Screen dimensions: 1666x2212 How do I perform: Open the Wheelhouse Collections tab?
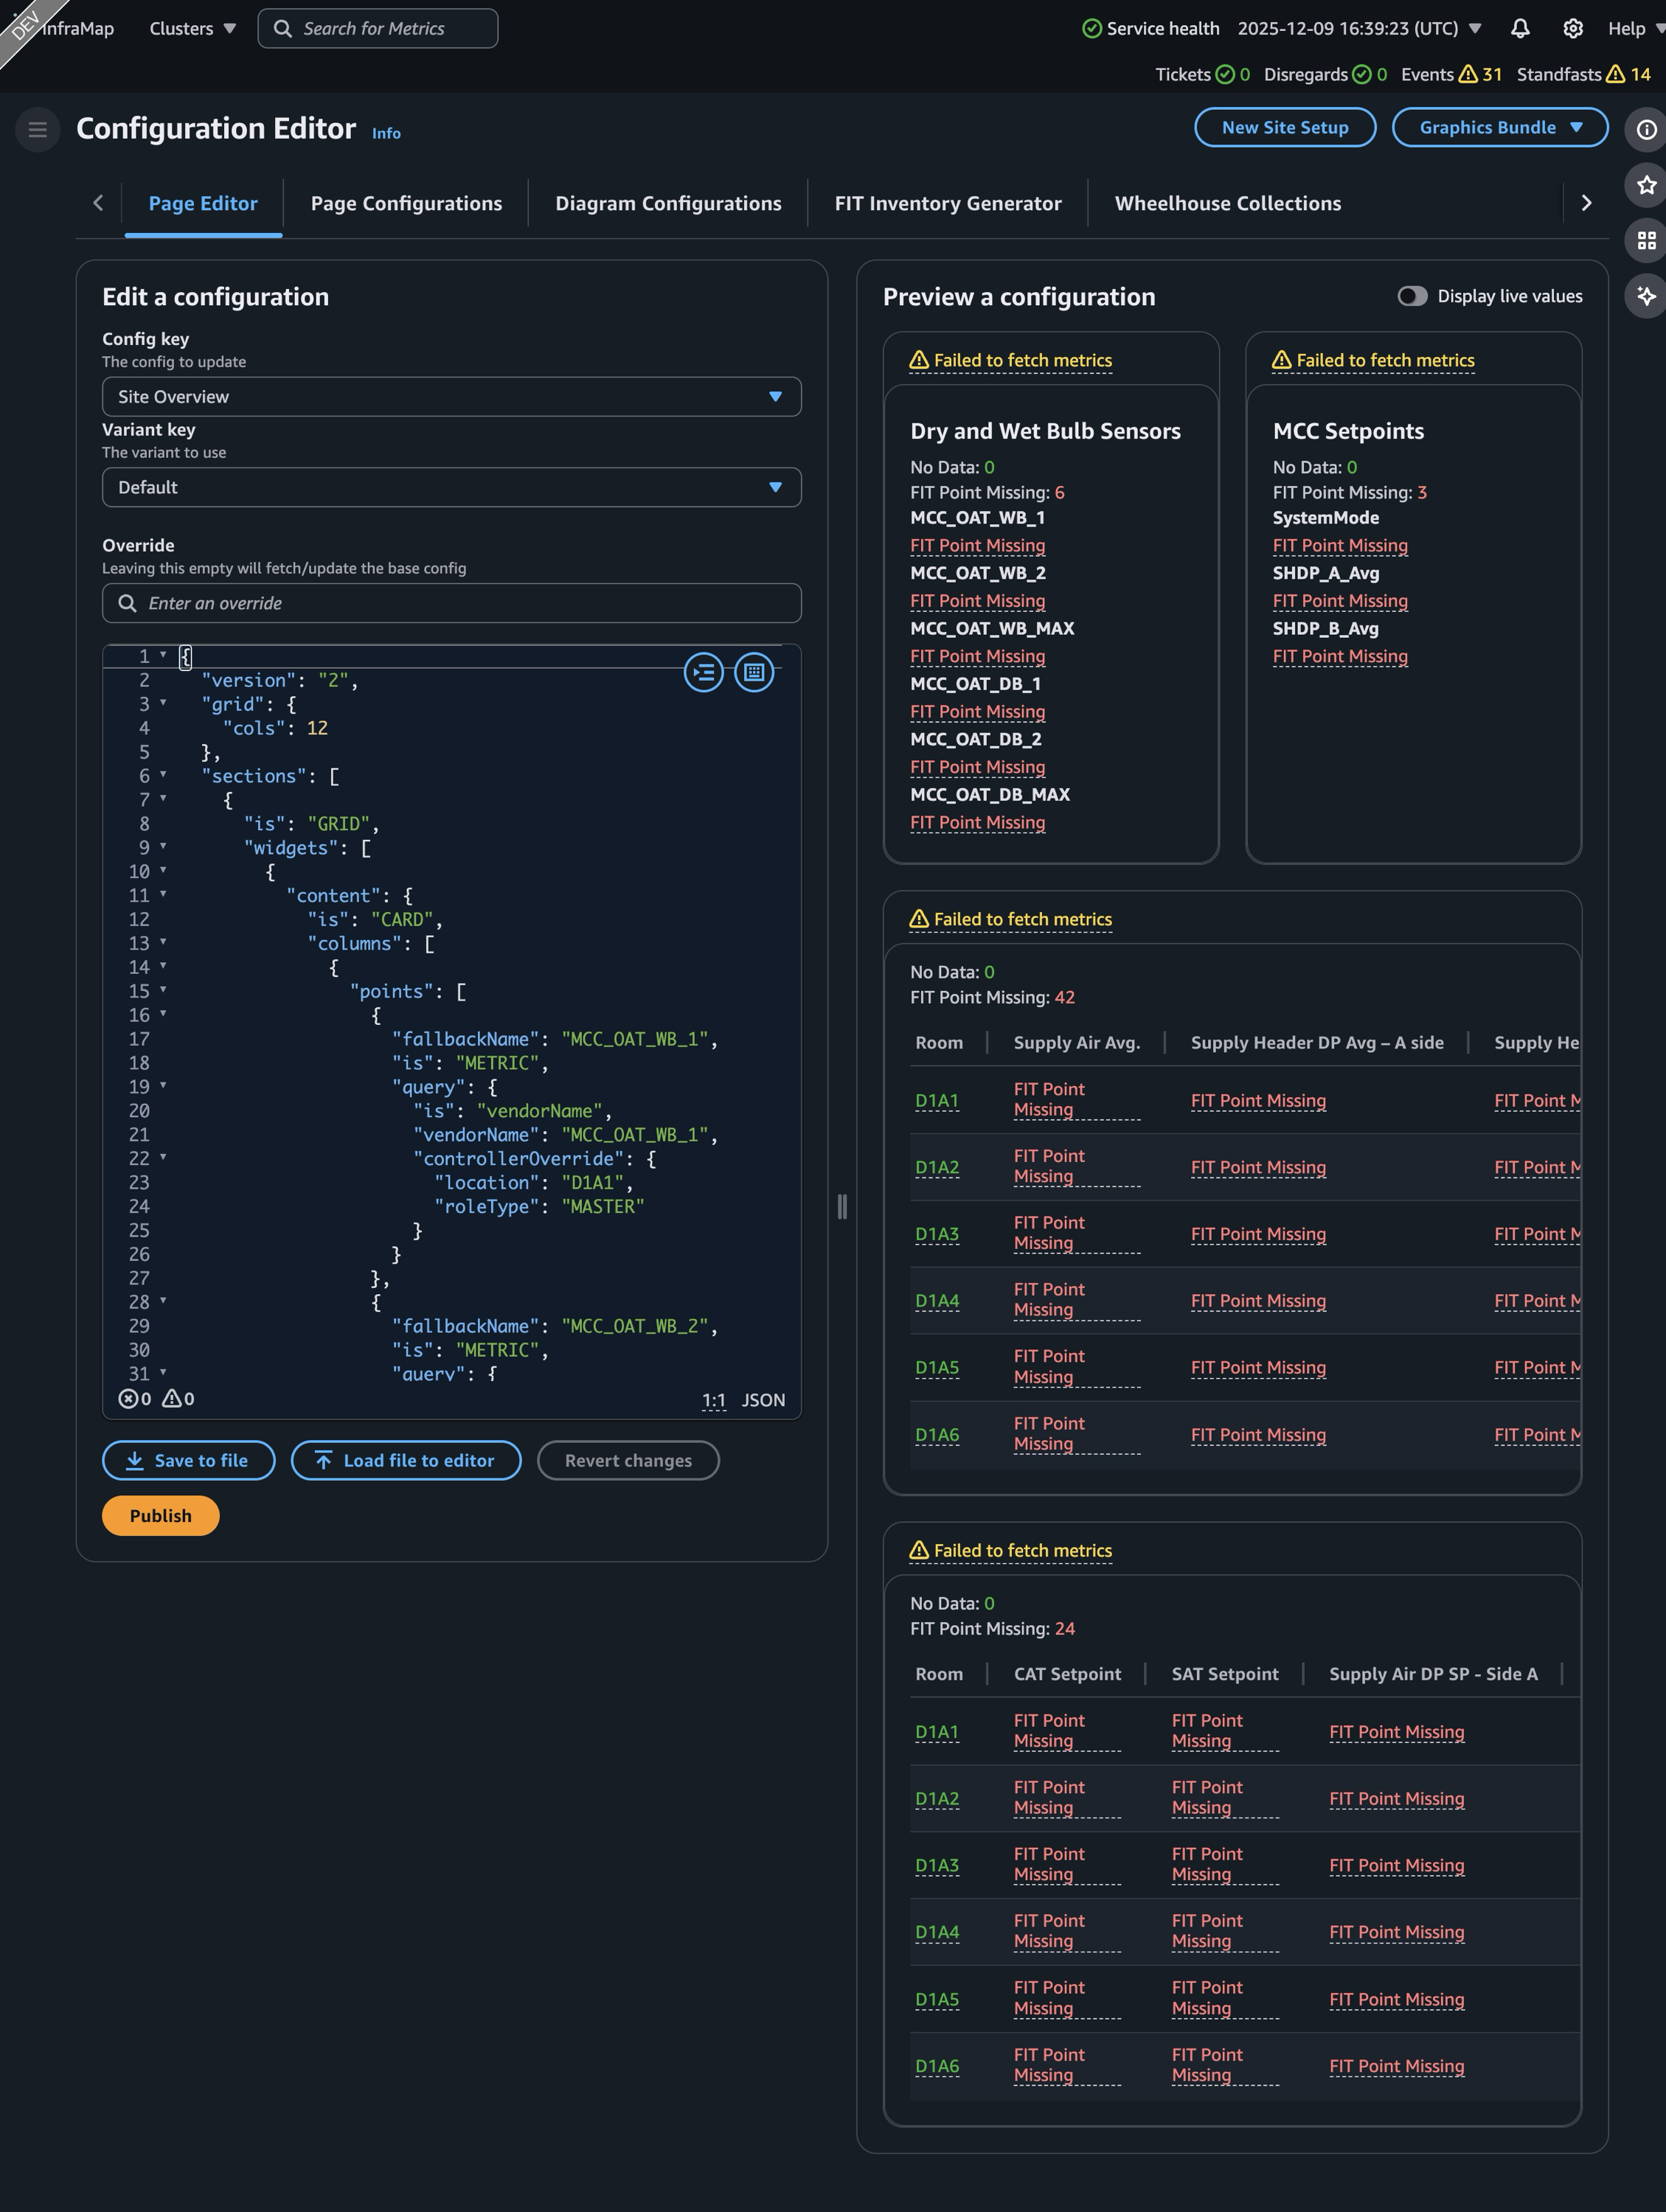click(1228, 203)
